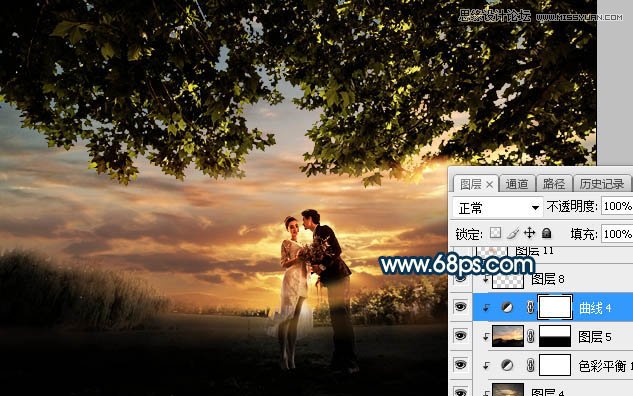
Task: Switch to the 路径 (Paths) tab
Action: 553,184
